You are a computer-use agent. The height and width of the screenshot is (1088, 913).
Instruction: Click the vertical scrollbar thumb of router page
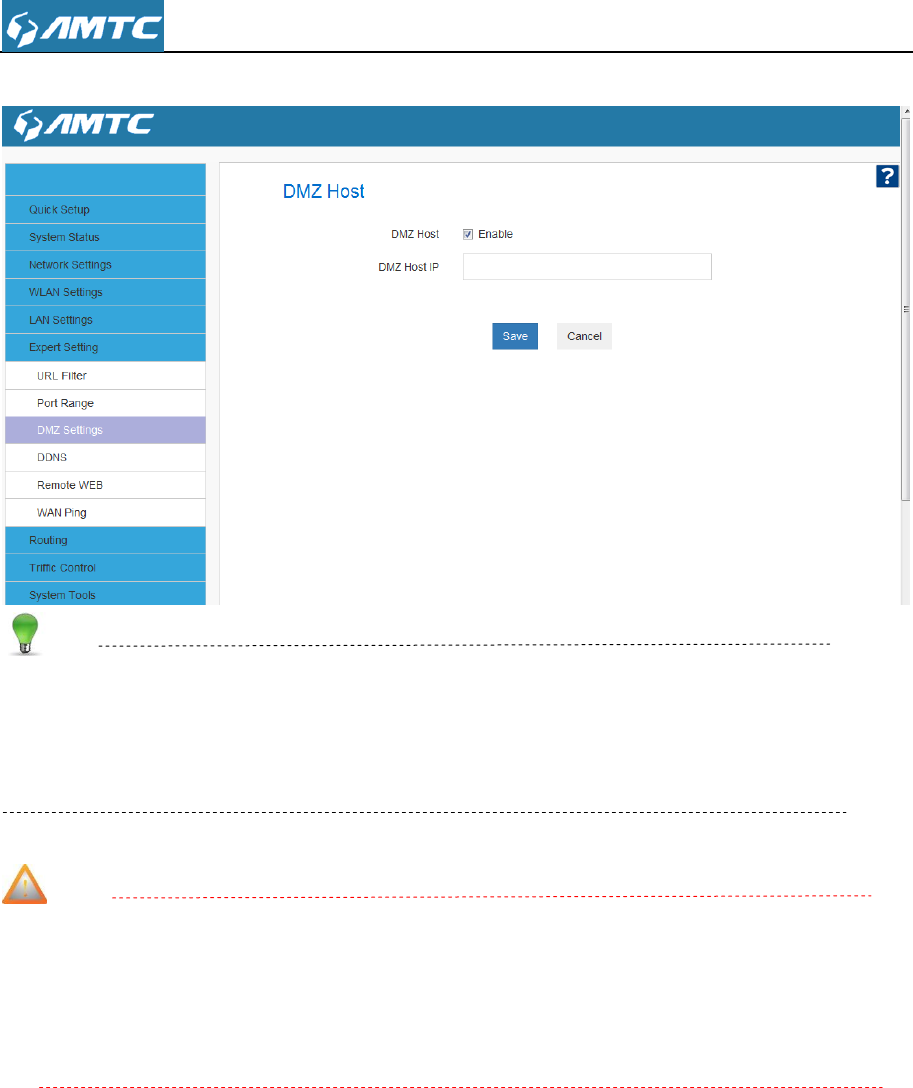[x=905, y=309]
